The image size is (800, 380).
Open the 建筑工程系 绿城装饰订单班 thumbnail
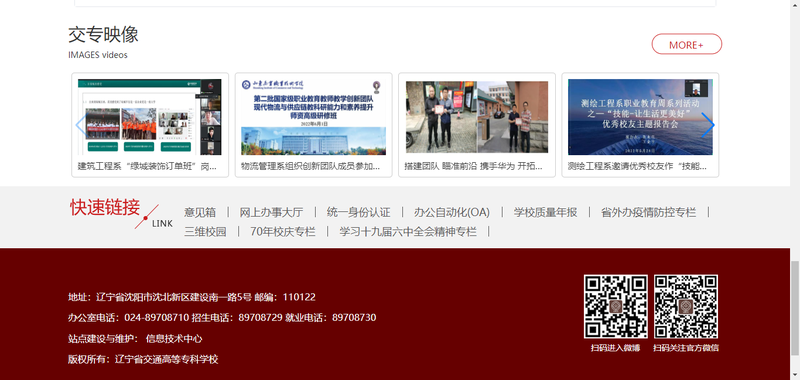pyautogui.click(x=149, y=117)
